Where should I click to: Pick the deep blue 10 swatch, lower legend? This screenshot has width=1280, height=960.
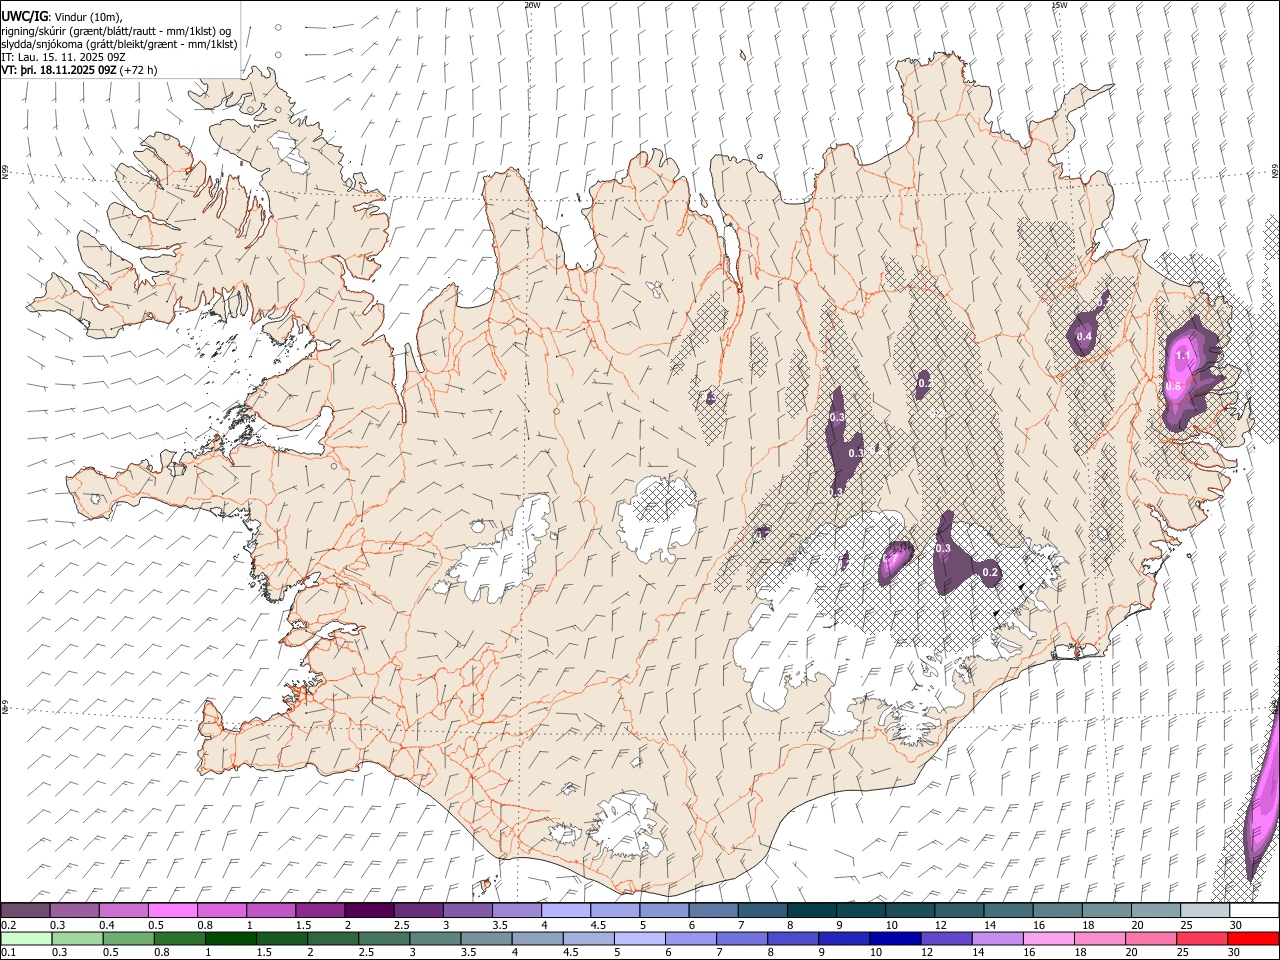(894, 938)
